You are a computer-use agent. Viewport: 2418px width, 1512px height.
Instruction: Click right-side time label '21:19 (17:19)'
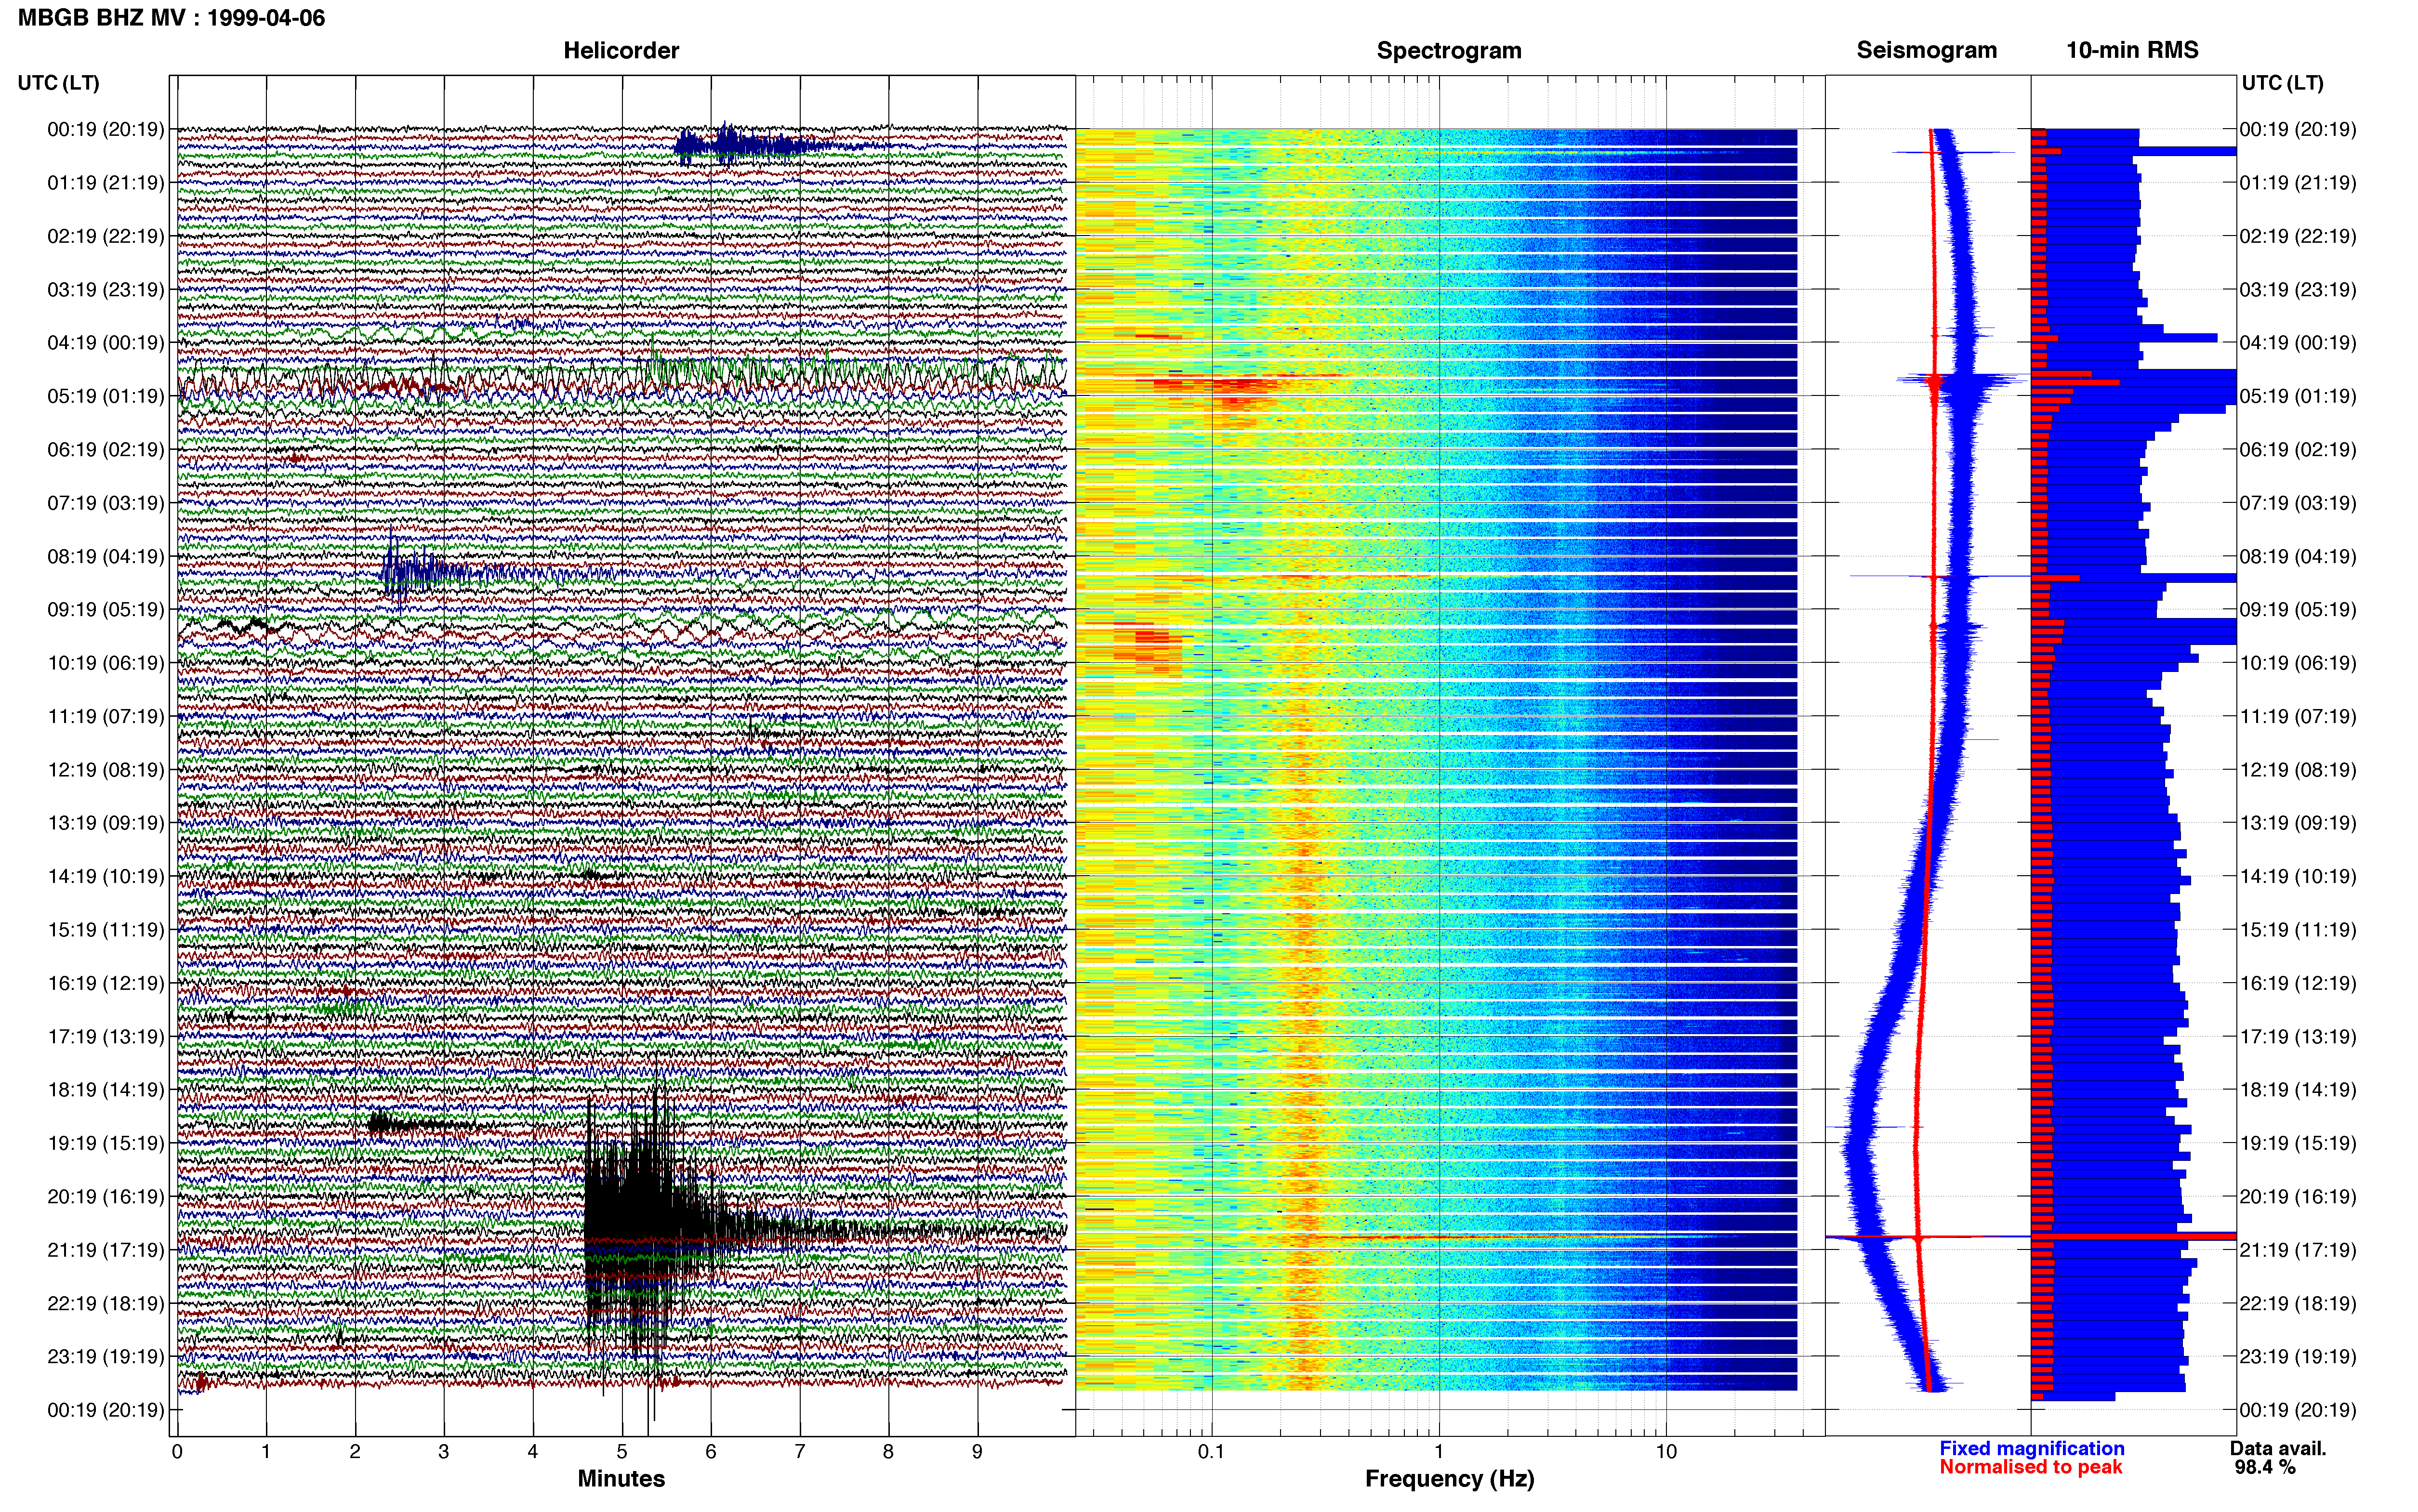2298,1250
